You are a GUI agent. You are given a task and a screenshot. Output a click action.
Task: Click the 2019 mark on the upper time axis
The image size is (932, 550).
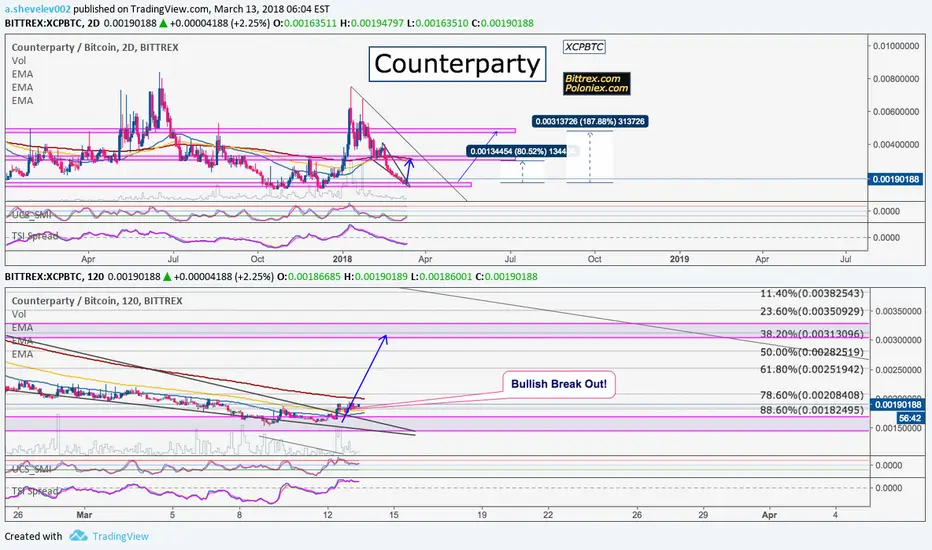[x=679, y=259]
